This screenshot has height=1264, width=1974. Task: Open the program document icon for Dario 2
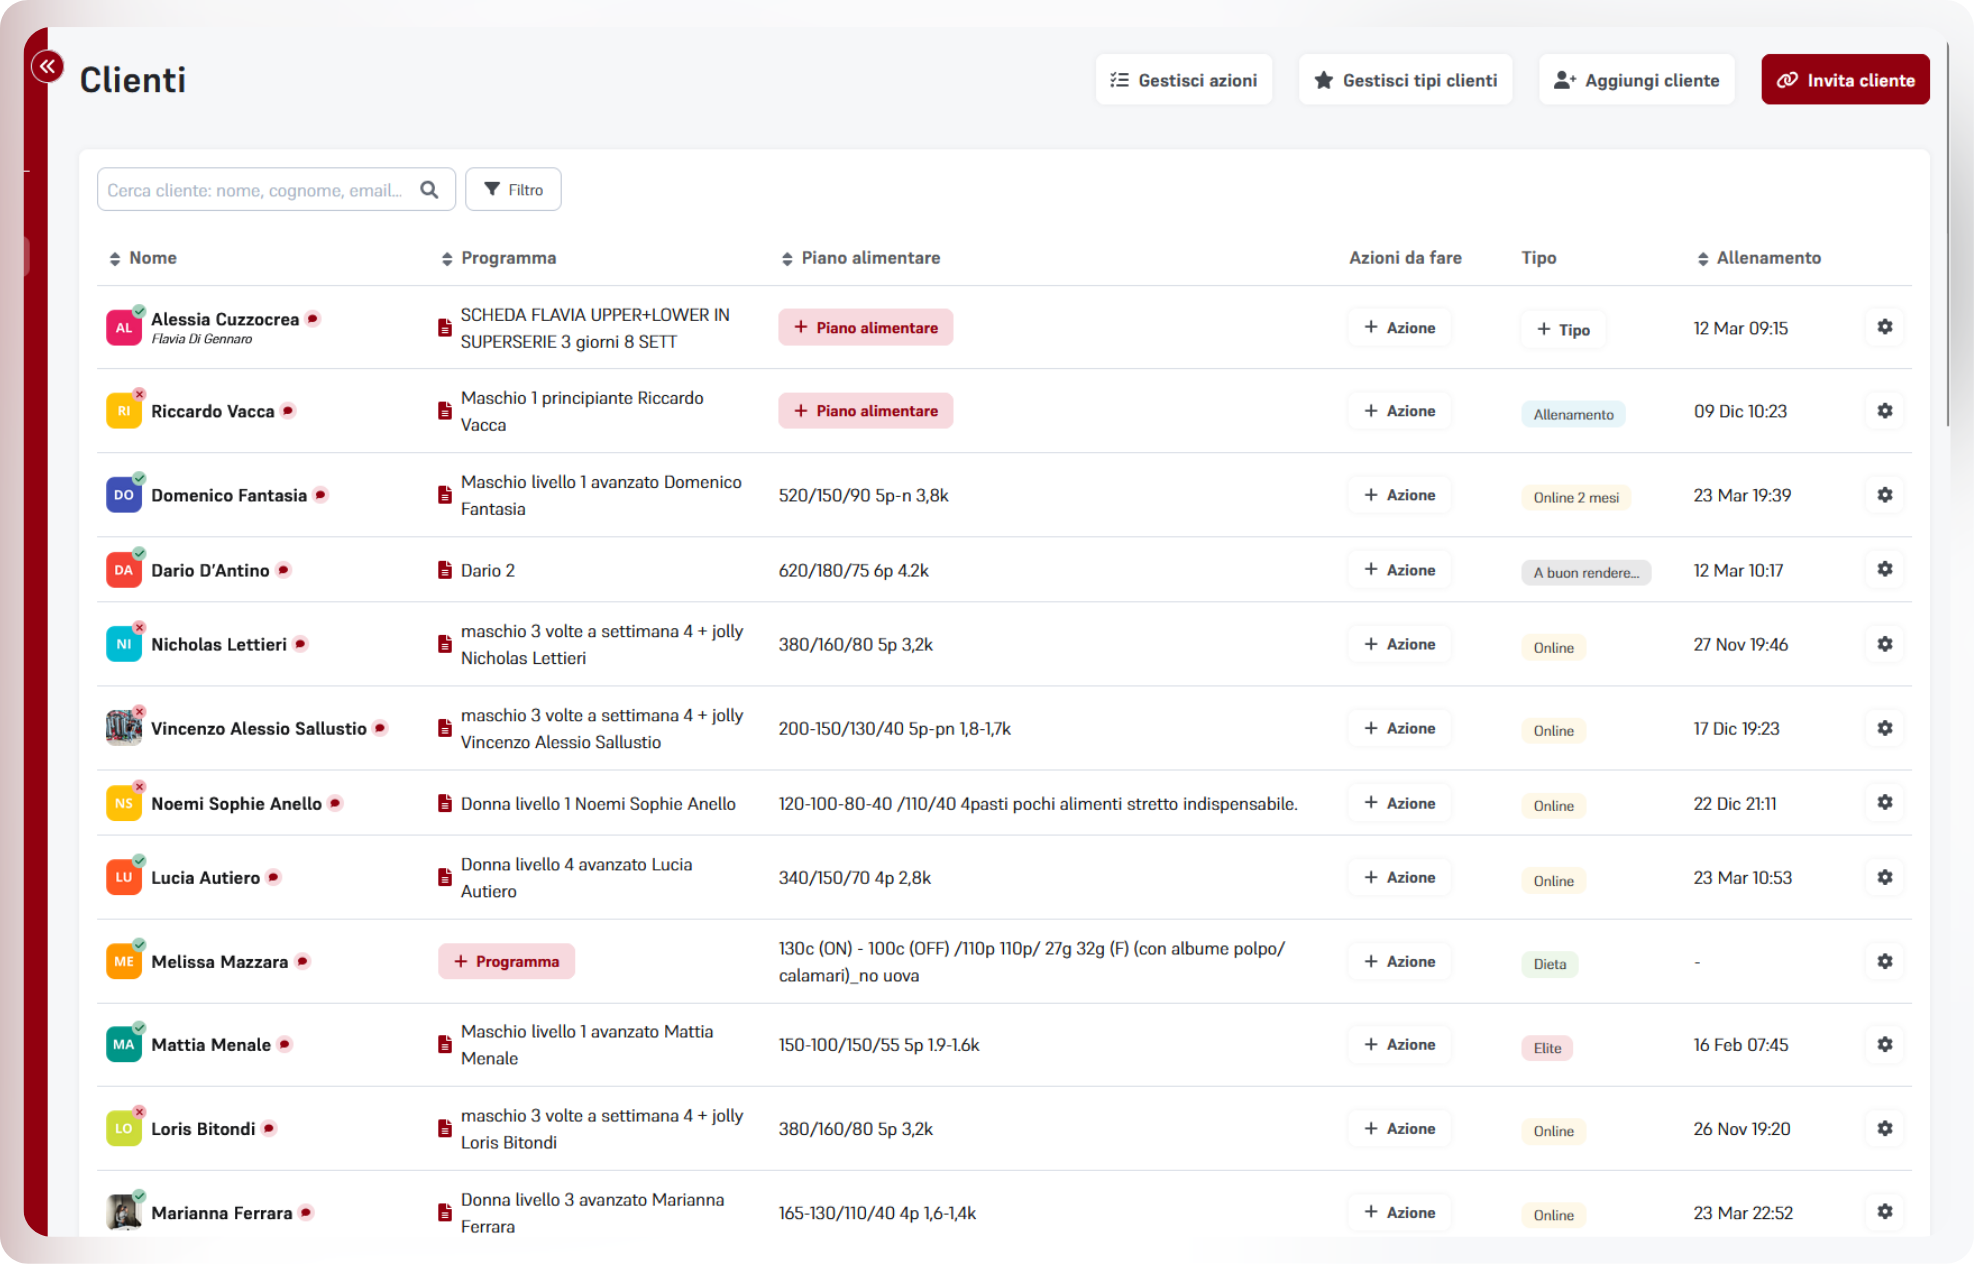tap(445, 570)
